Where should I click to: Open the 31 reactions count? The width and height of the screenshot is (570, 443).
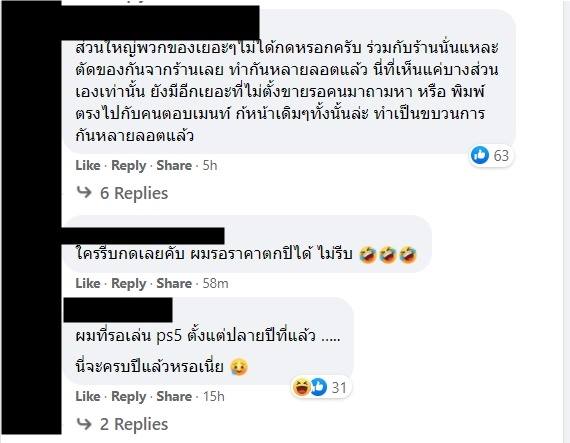tap(339, 387)
